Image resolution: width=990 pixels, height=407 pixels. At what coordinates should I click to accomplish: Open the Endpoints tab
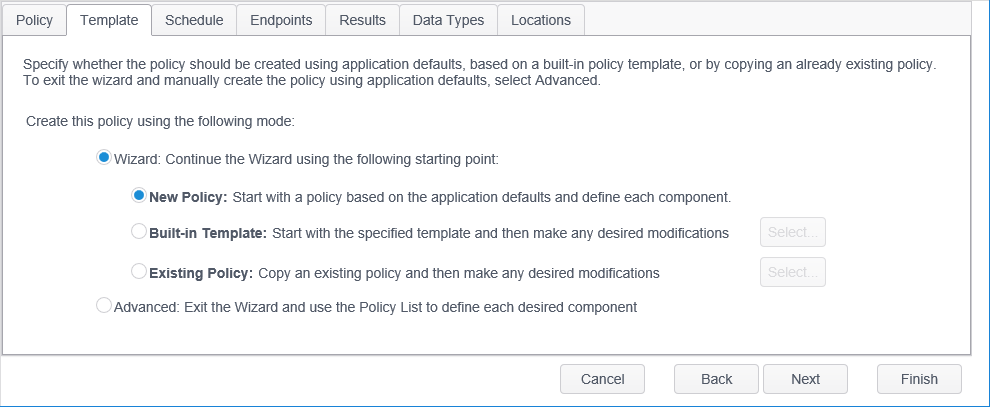coord(281,20)
